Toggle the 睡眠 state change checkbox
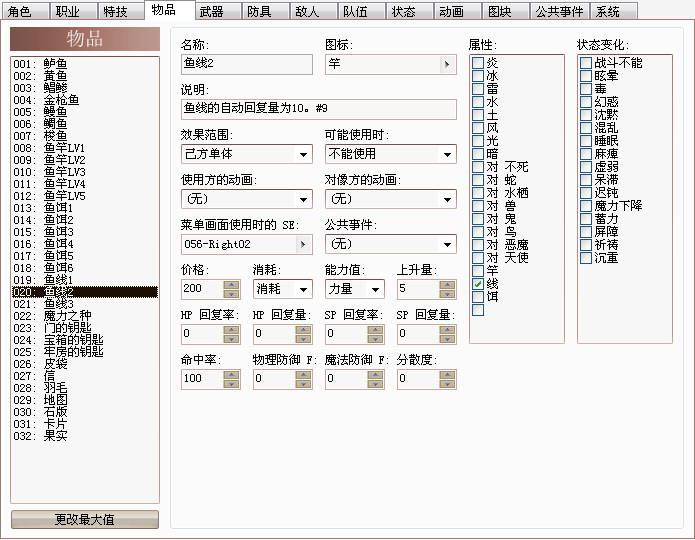This screenshot has height=540, width=695. pos(586,141)
